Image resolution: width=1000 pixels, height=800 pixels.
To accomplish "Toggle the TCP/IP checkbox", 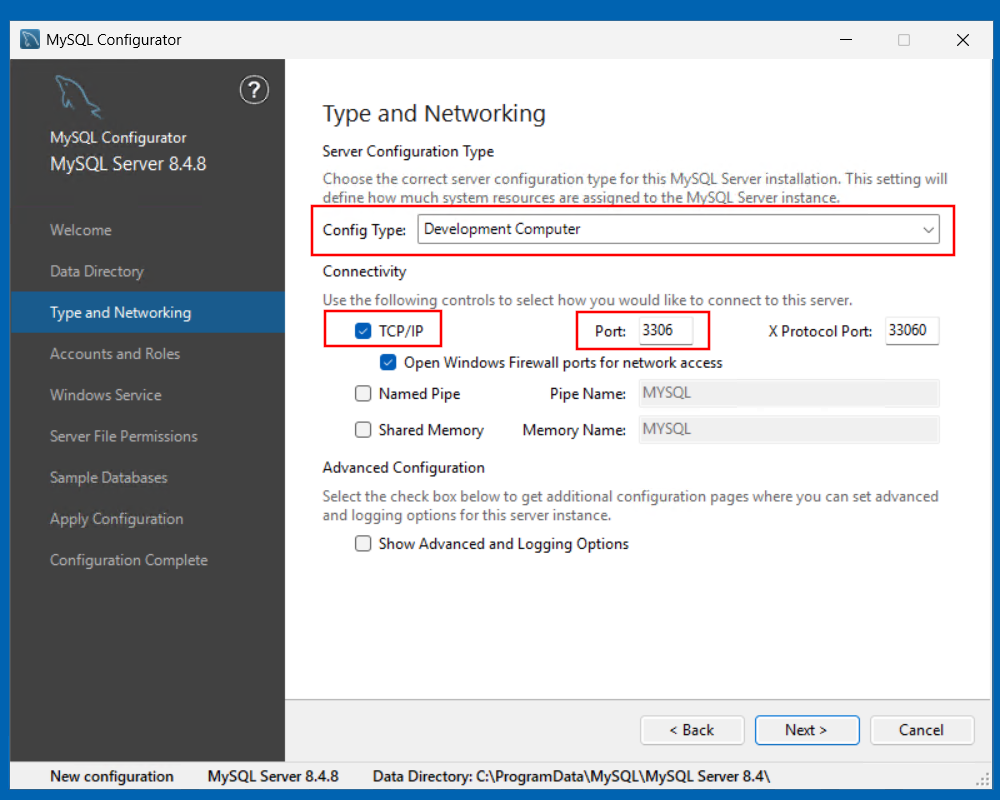I will 363,330.
